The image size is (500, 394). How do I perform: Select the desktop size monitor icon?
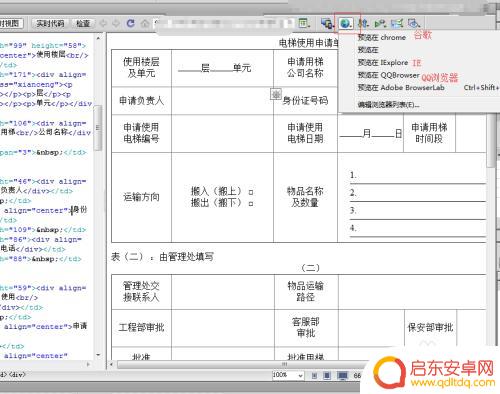[342, 376]
